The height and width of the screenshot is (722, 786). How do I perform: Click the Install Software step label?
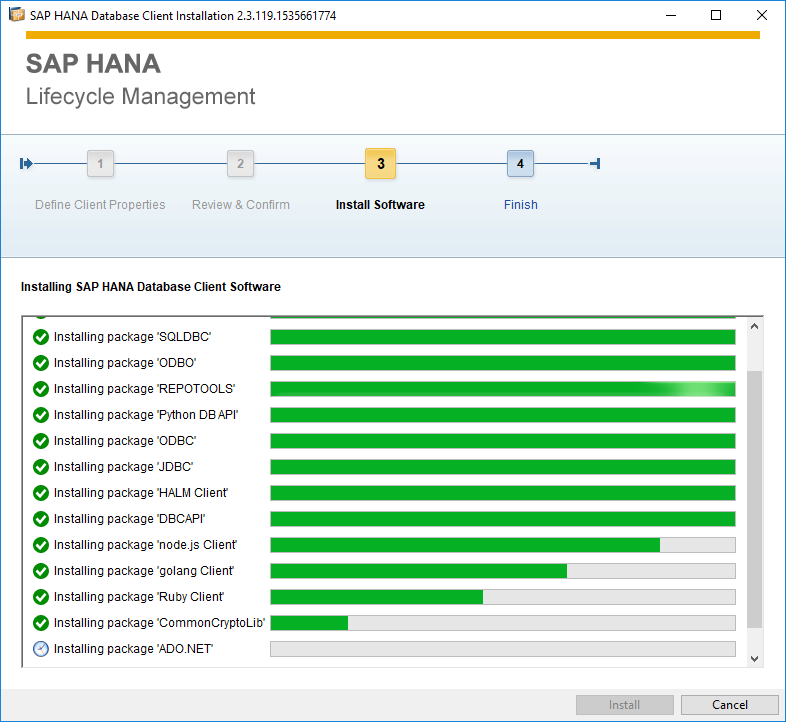[380, 205]
